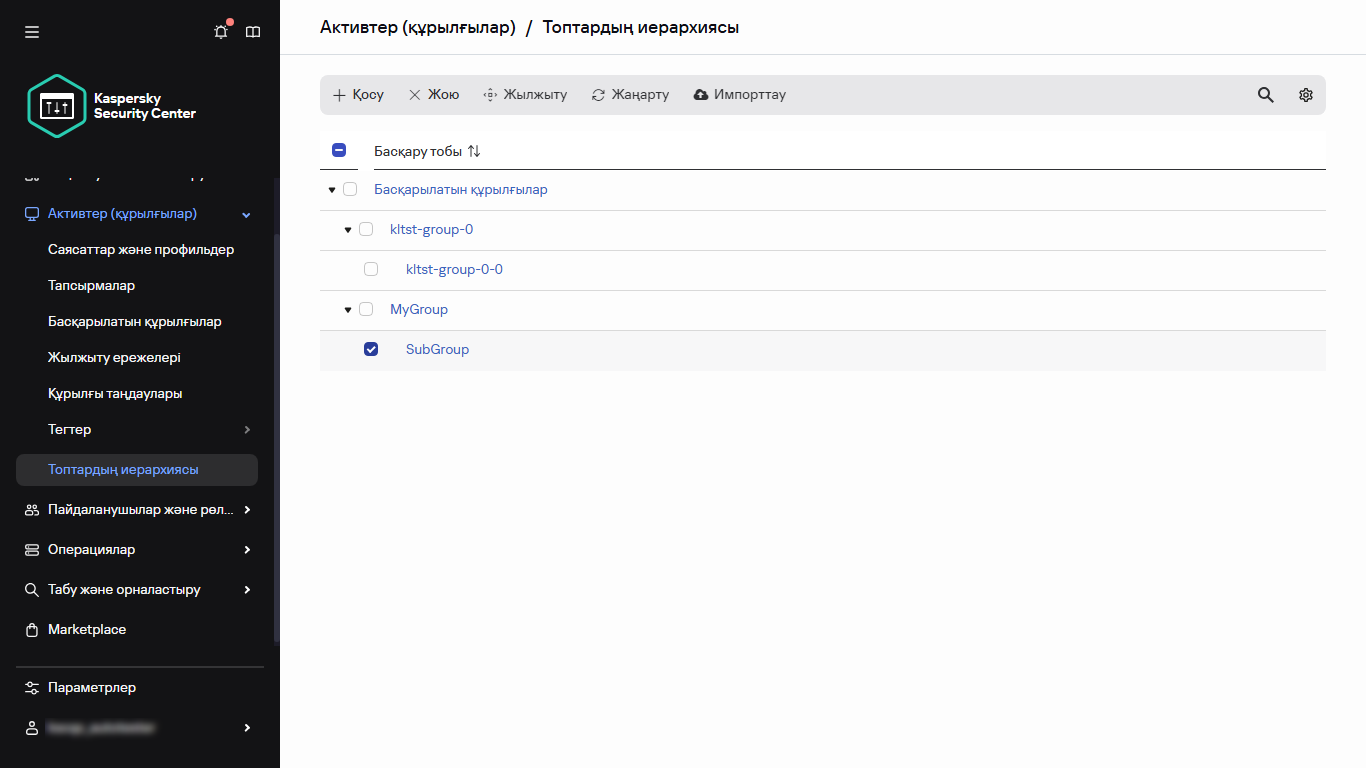The height and width of the screenshot is (768, 1366).
Task: Uncheck the SubGroup checkbox
Action: tap(371, 348)
